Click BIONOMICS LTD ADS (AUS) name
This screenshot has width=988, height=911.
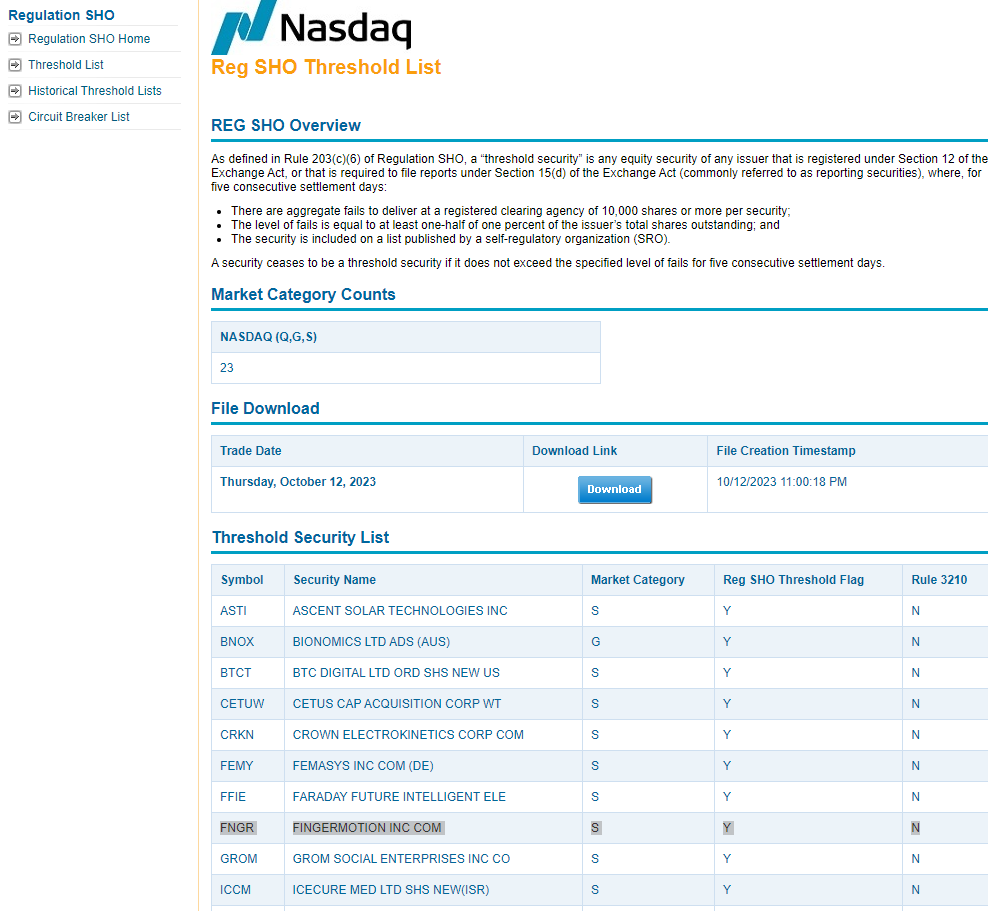[x=371, y=641]
